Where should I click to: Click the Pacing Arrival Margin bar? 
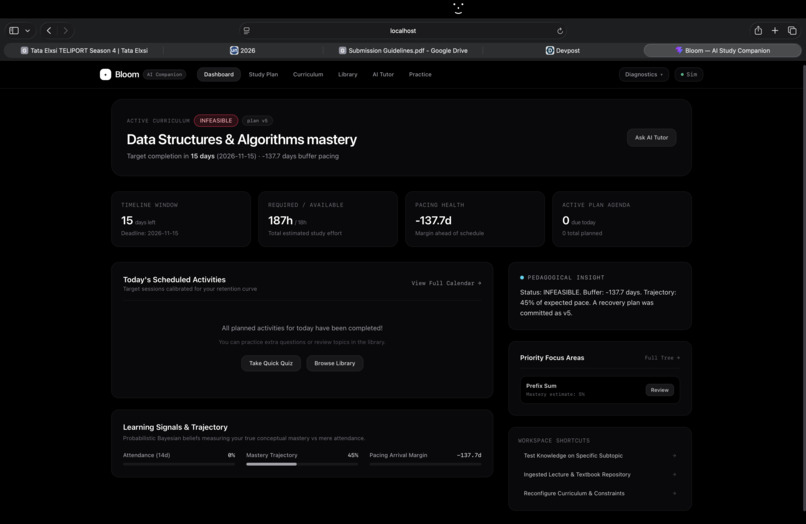click(x=426, y=464)
